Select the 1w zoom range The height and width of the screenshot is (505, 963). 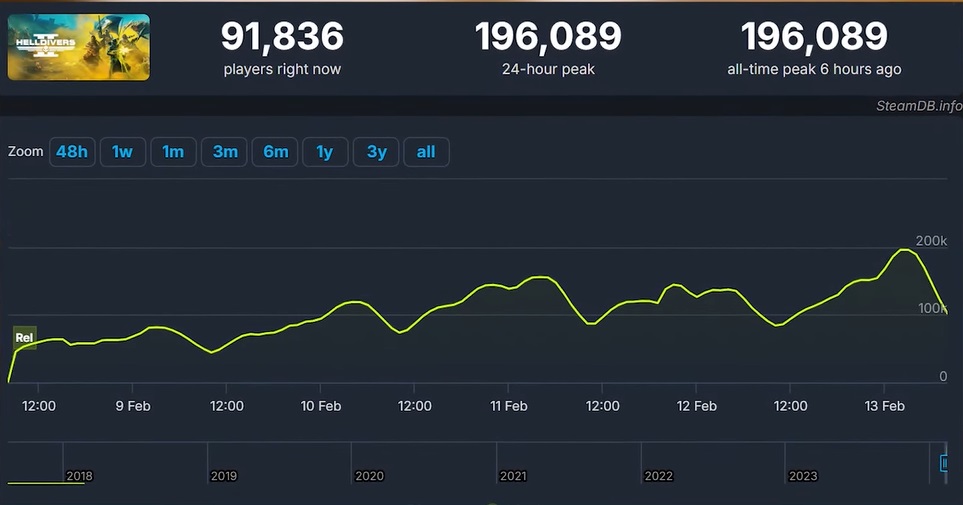(x=122, y=152)
